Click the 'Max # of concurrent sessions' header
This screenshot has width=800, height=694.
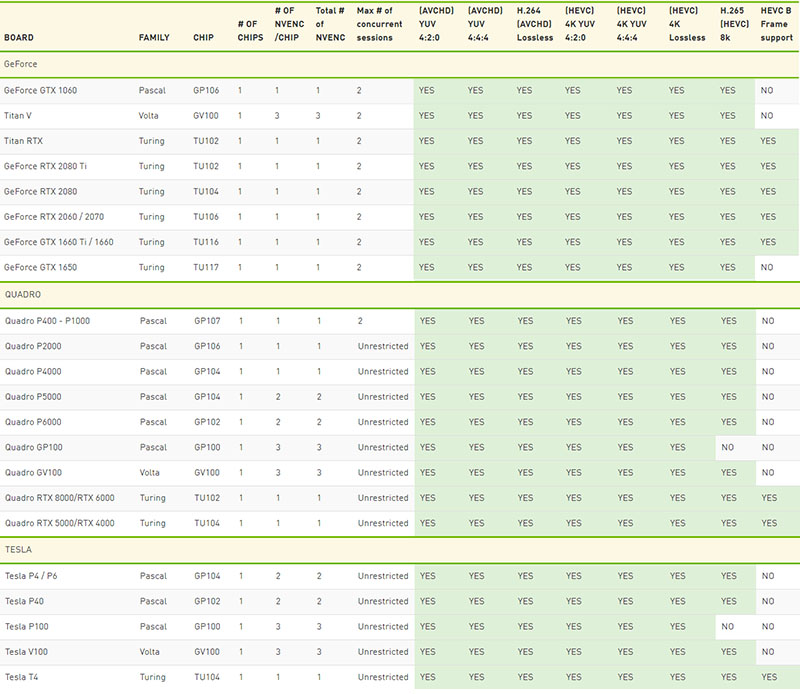pos(380,24)
